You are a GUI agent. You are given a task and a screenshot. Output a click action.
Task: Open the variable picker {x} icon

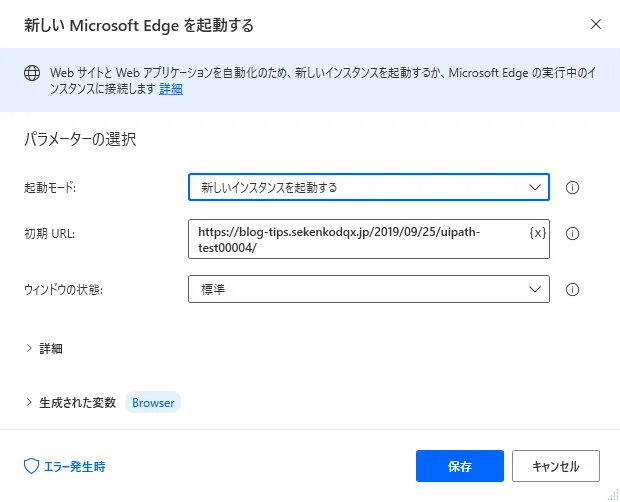pos(538,233)
